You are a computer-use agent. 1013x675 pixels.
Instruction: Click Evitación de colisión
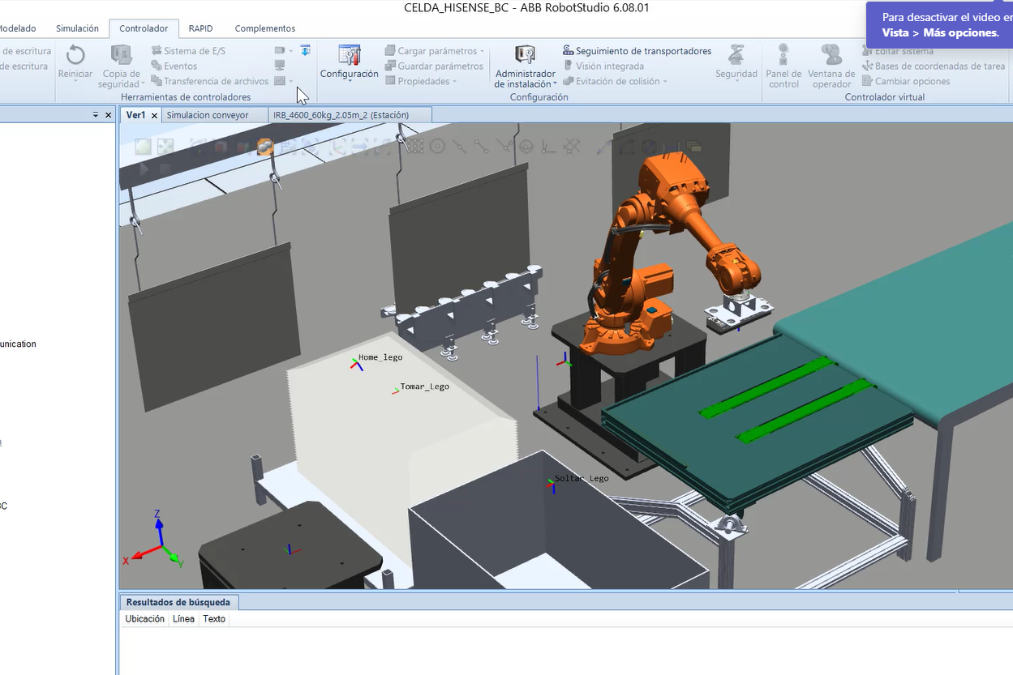point(611,81)
